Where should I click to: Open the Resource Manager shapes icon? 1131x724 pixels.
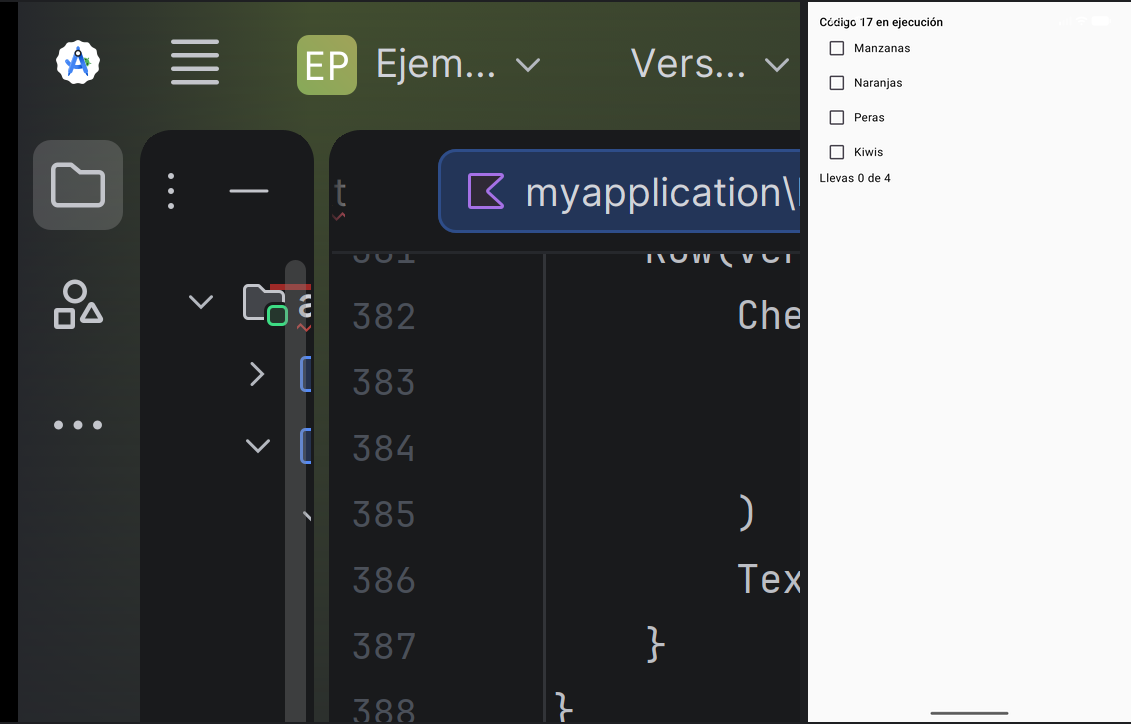pos(78,304)
